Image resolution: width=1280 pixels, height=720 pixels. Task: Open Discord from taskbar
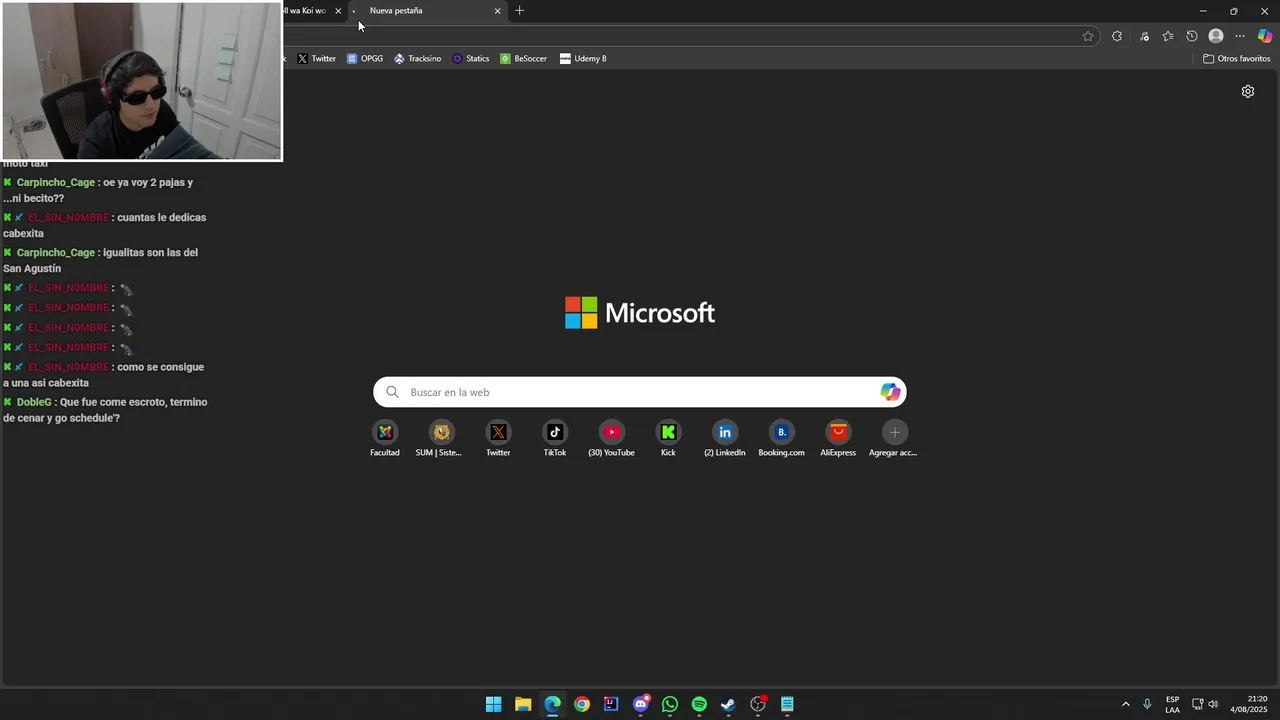tap(641, 704)
